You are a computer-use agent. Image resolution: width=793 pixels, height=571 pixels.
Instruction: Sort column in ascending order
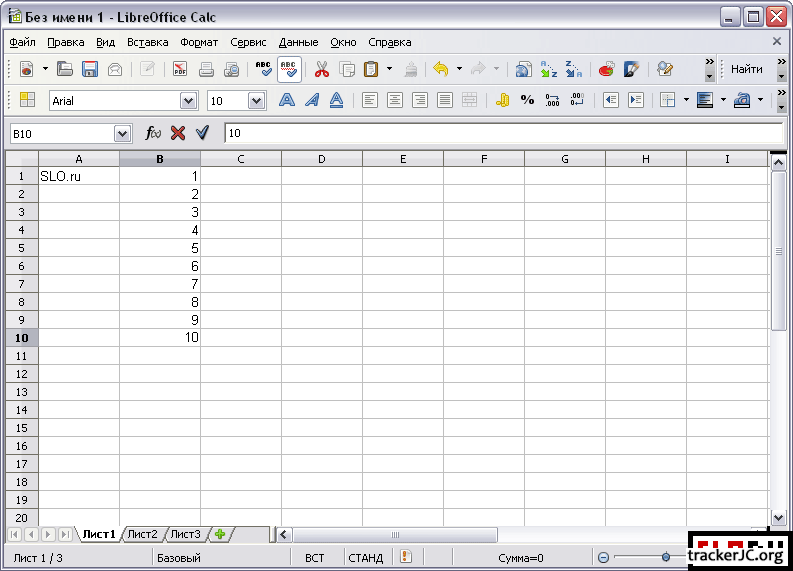tap(549, 69)
